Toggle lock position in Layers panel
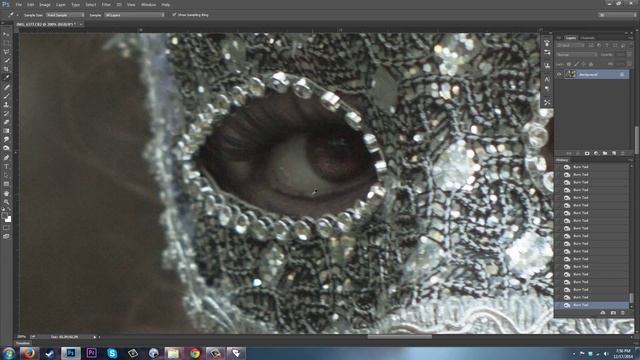This screenshot has height=360, width=640. (x=583, y=64)
